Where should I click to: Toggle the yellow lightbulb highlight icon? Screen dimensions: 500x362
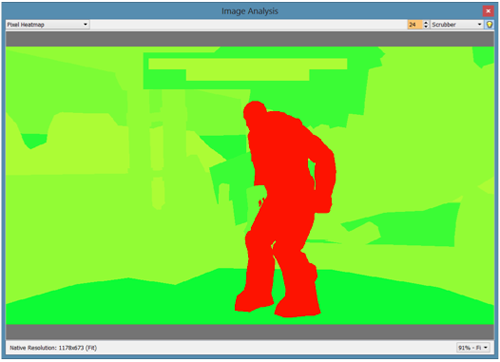(489, 24)
